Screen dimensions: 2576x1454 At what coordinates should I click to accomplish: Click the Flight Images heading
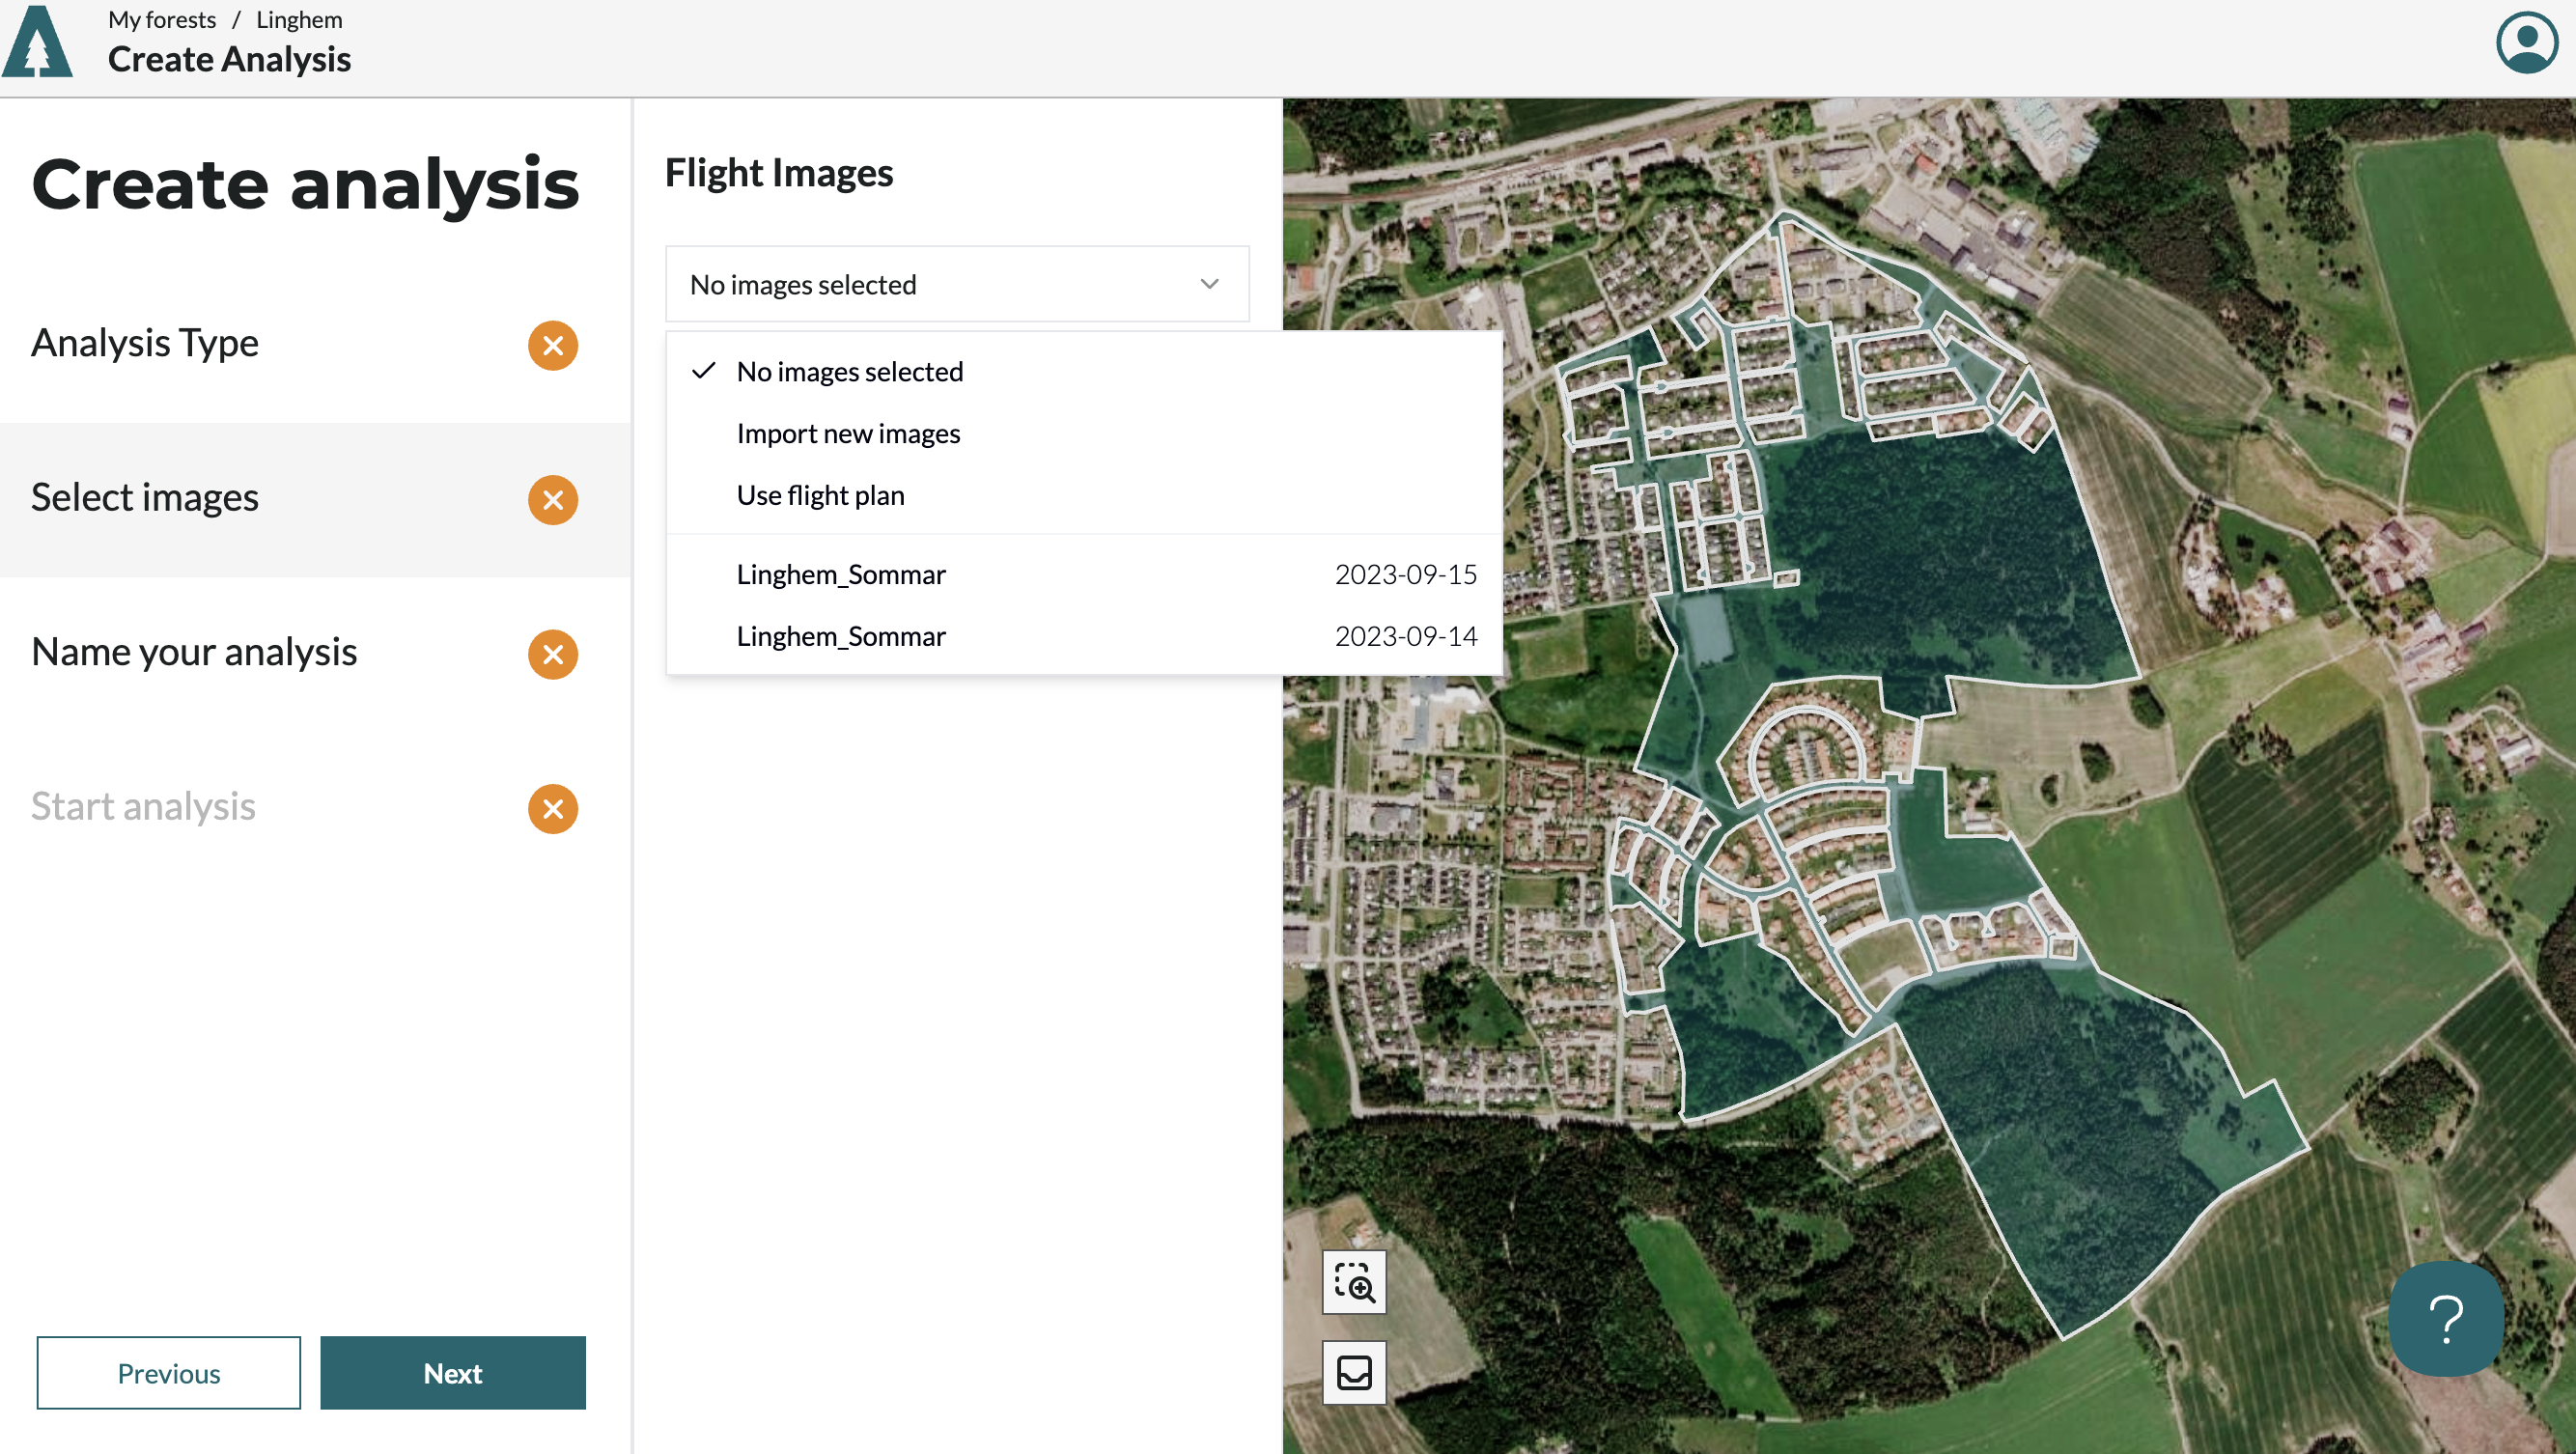[x=779, y=173]
